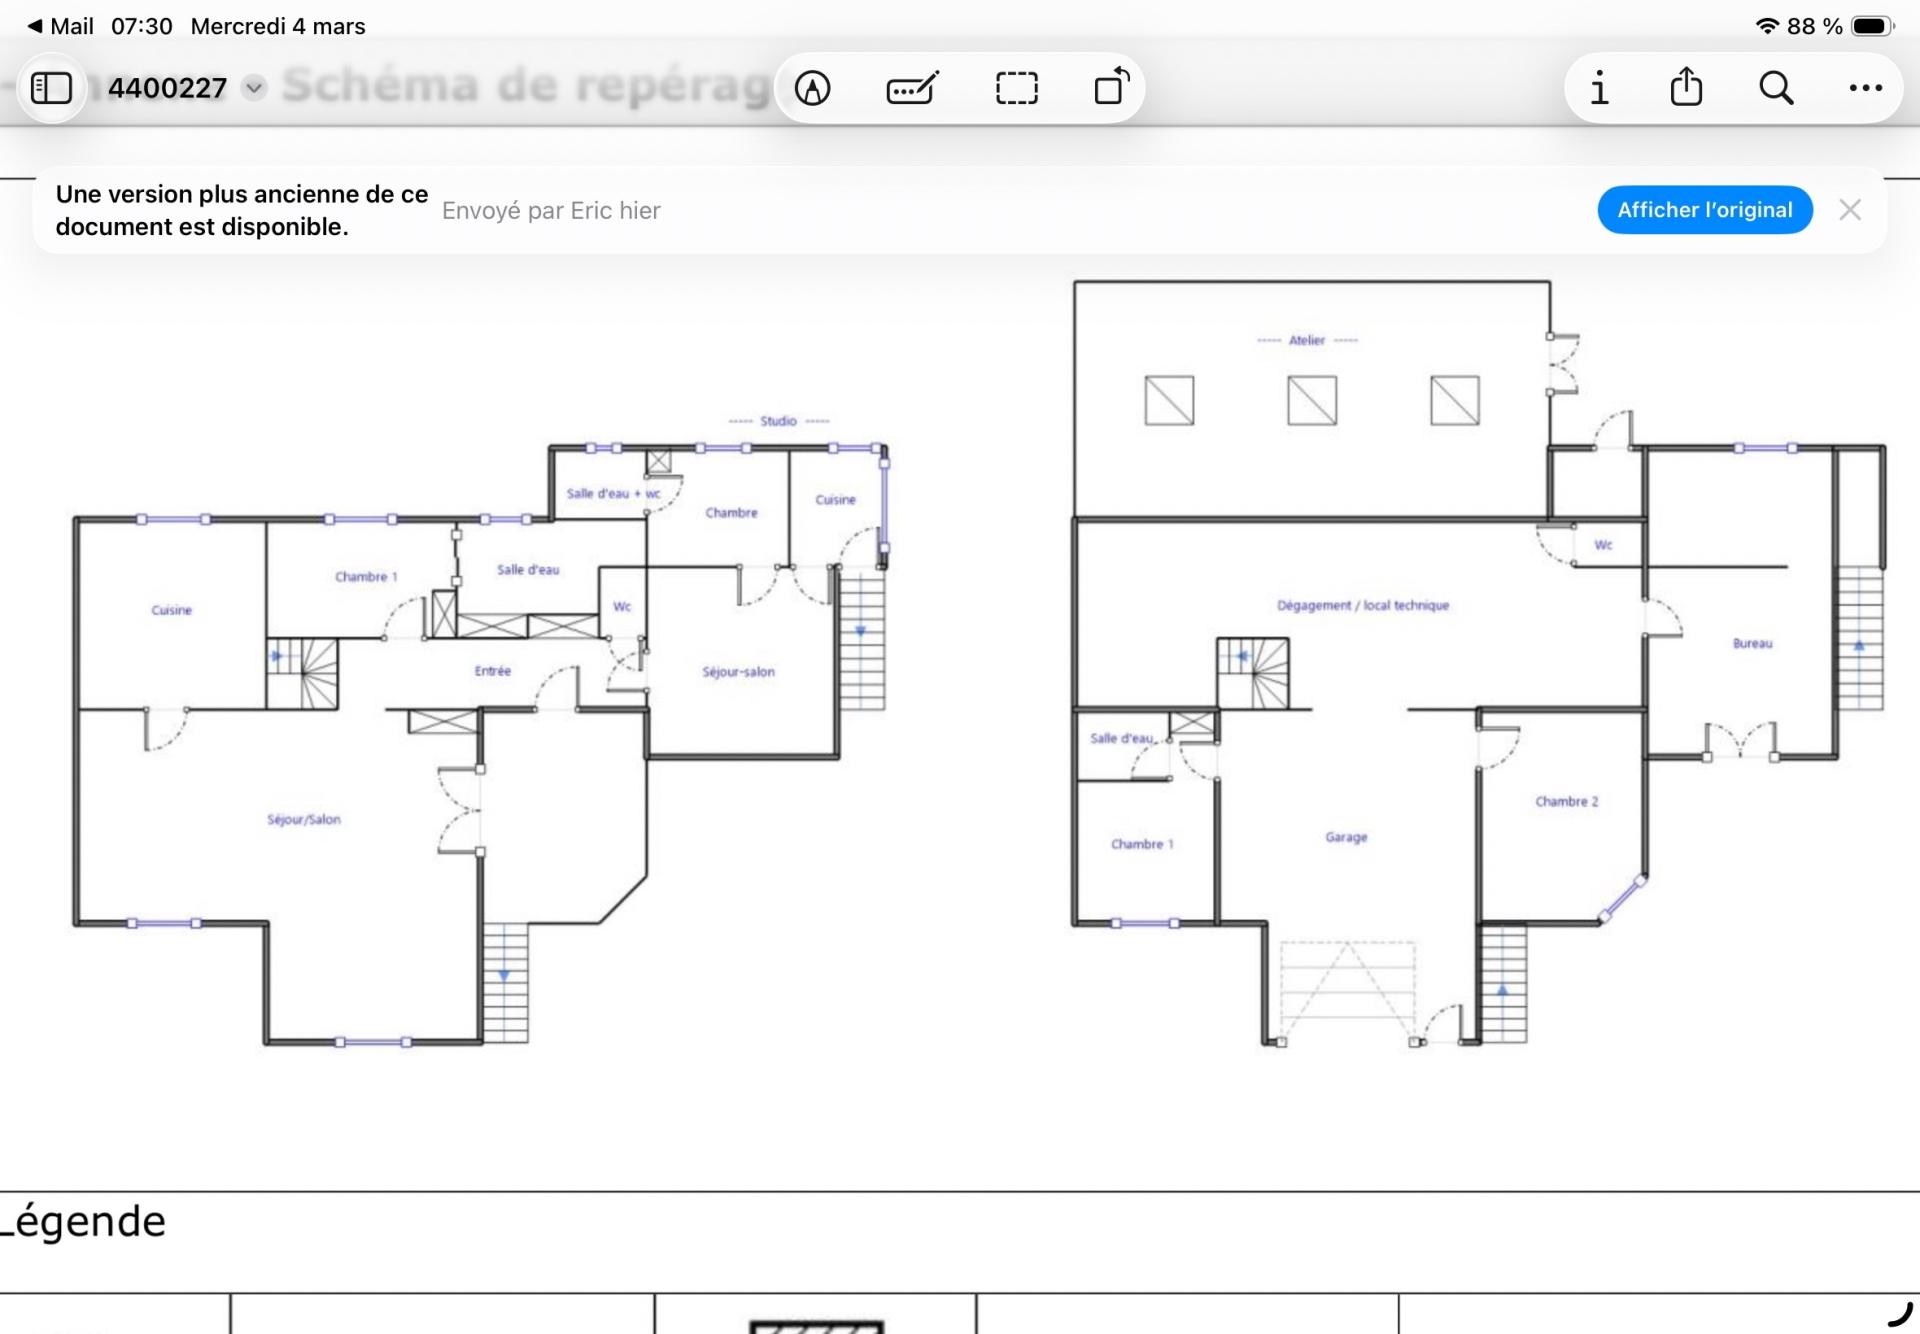Dismiss the older version banner

(x=1850, y=210)
